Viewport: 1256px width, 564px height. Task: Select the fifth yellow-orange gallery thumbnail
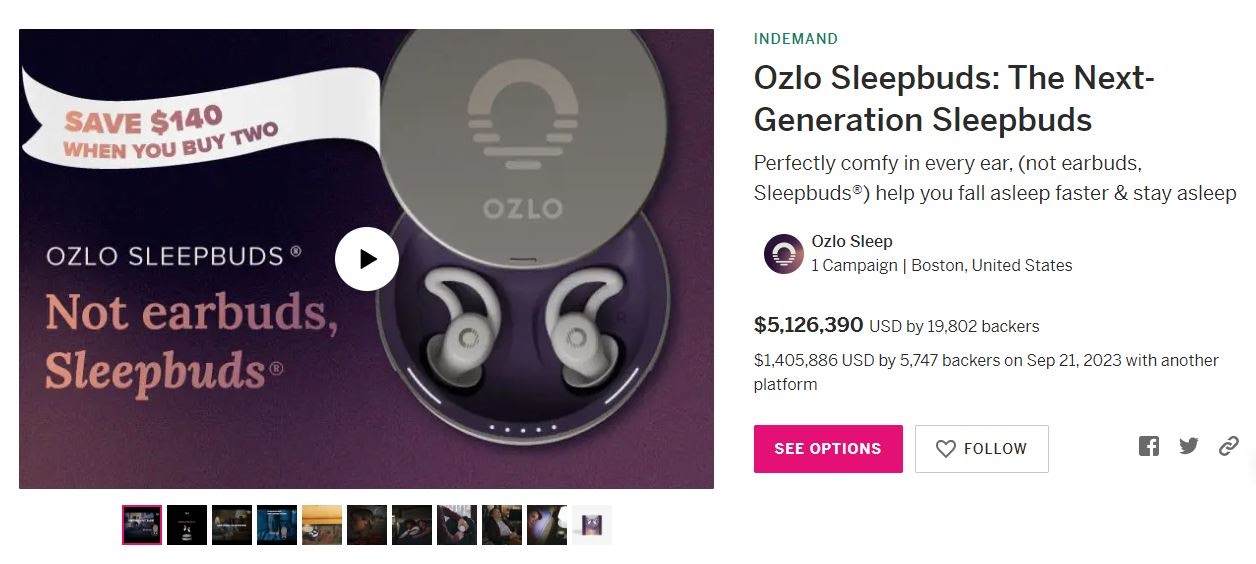pyautogui.click(x=322, y=525)
